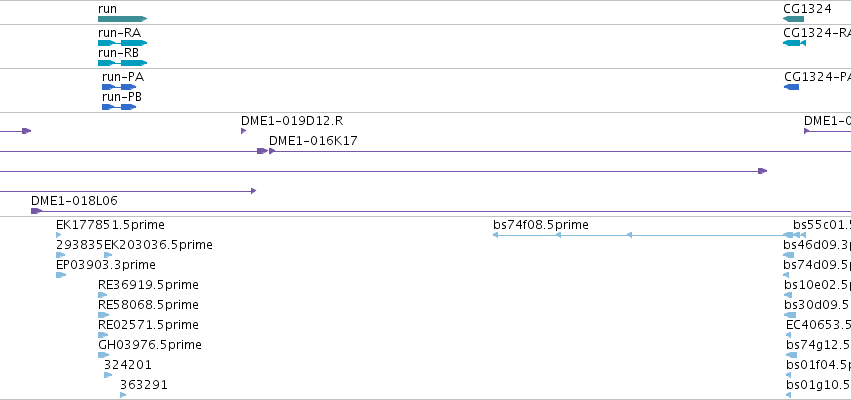Click the CG1324-PA protein glyph
Viewport: 851px width, 400px height.
792,87
